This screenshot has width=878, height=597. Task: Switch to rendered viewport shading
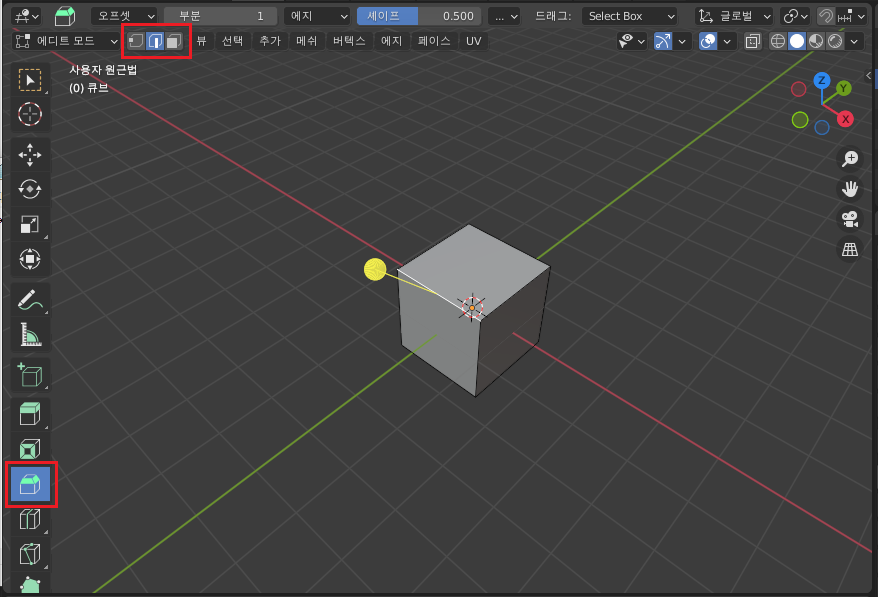point(835,41)
